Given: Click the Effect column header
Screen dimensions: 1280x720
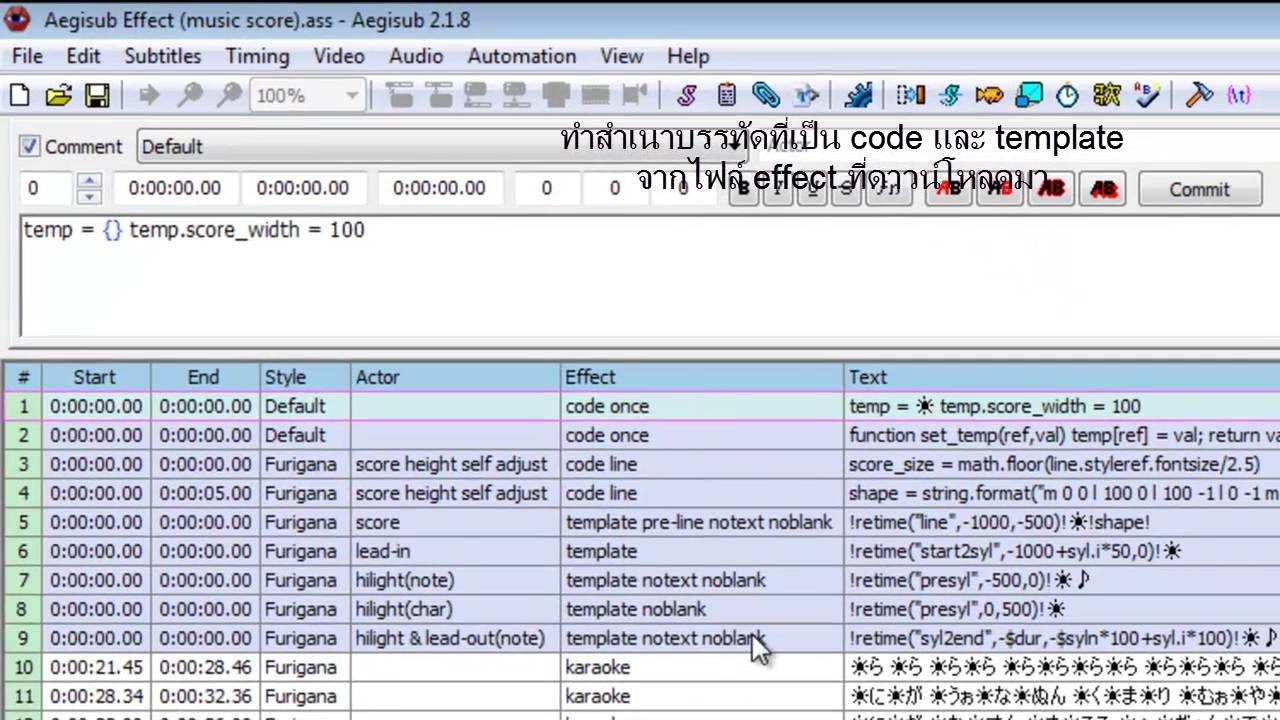Looking at the screenshot, I should [x=702, y=377].
